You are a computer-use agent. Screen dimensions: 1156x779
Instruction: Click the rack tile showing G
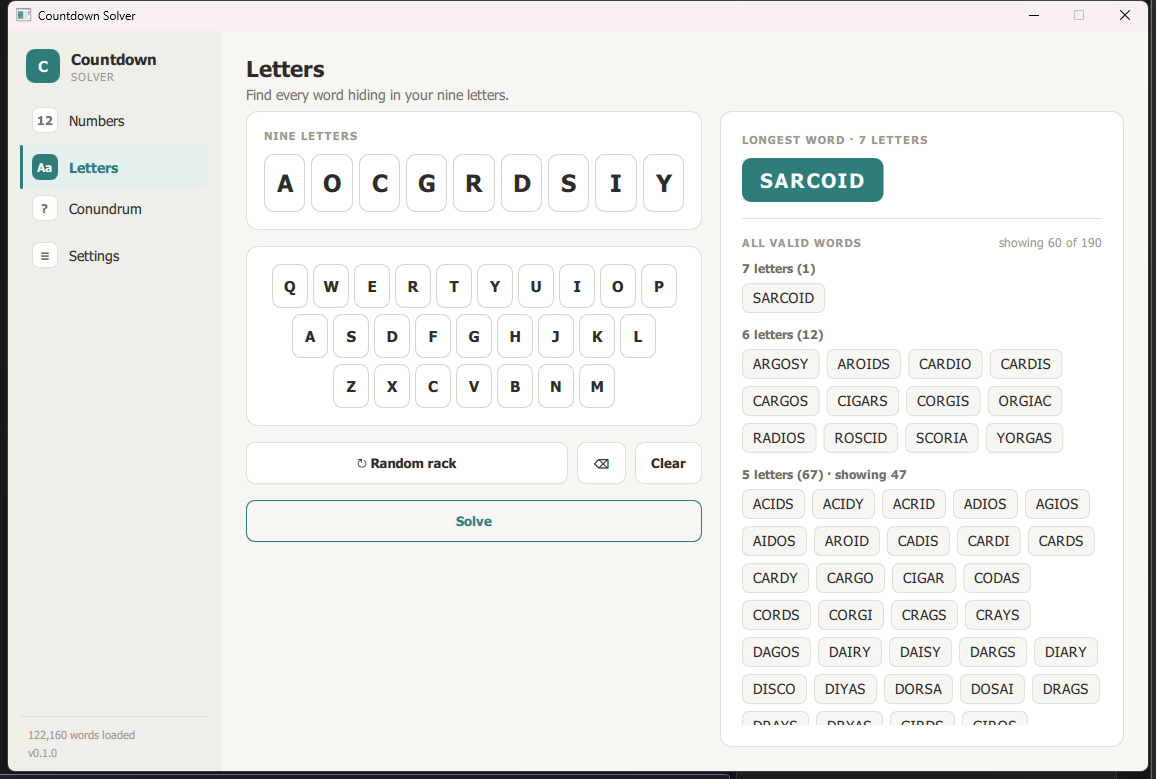(426, 183)
